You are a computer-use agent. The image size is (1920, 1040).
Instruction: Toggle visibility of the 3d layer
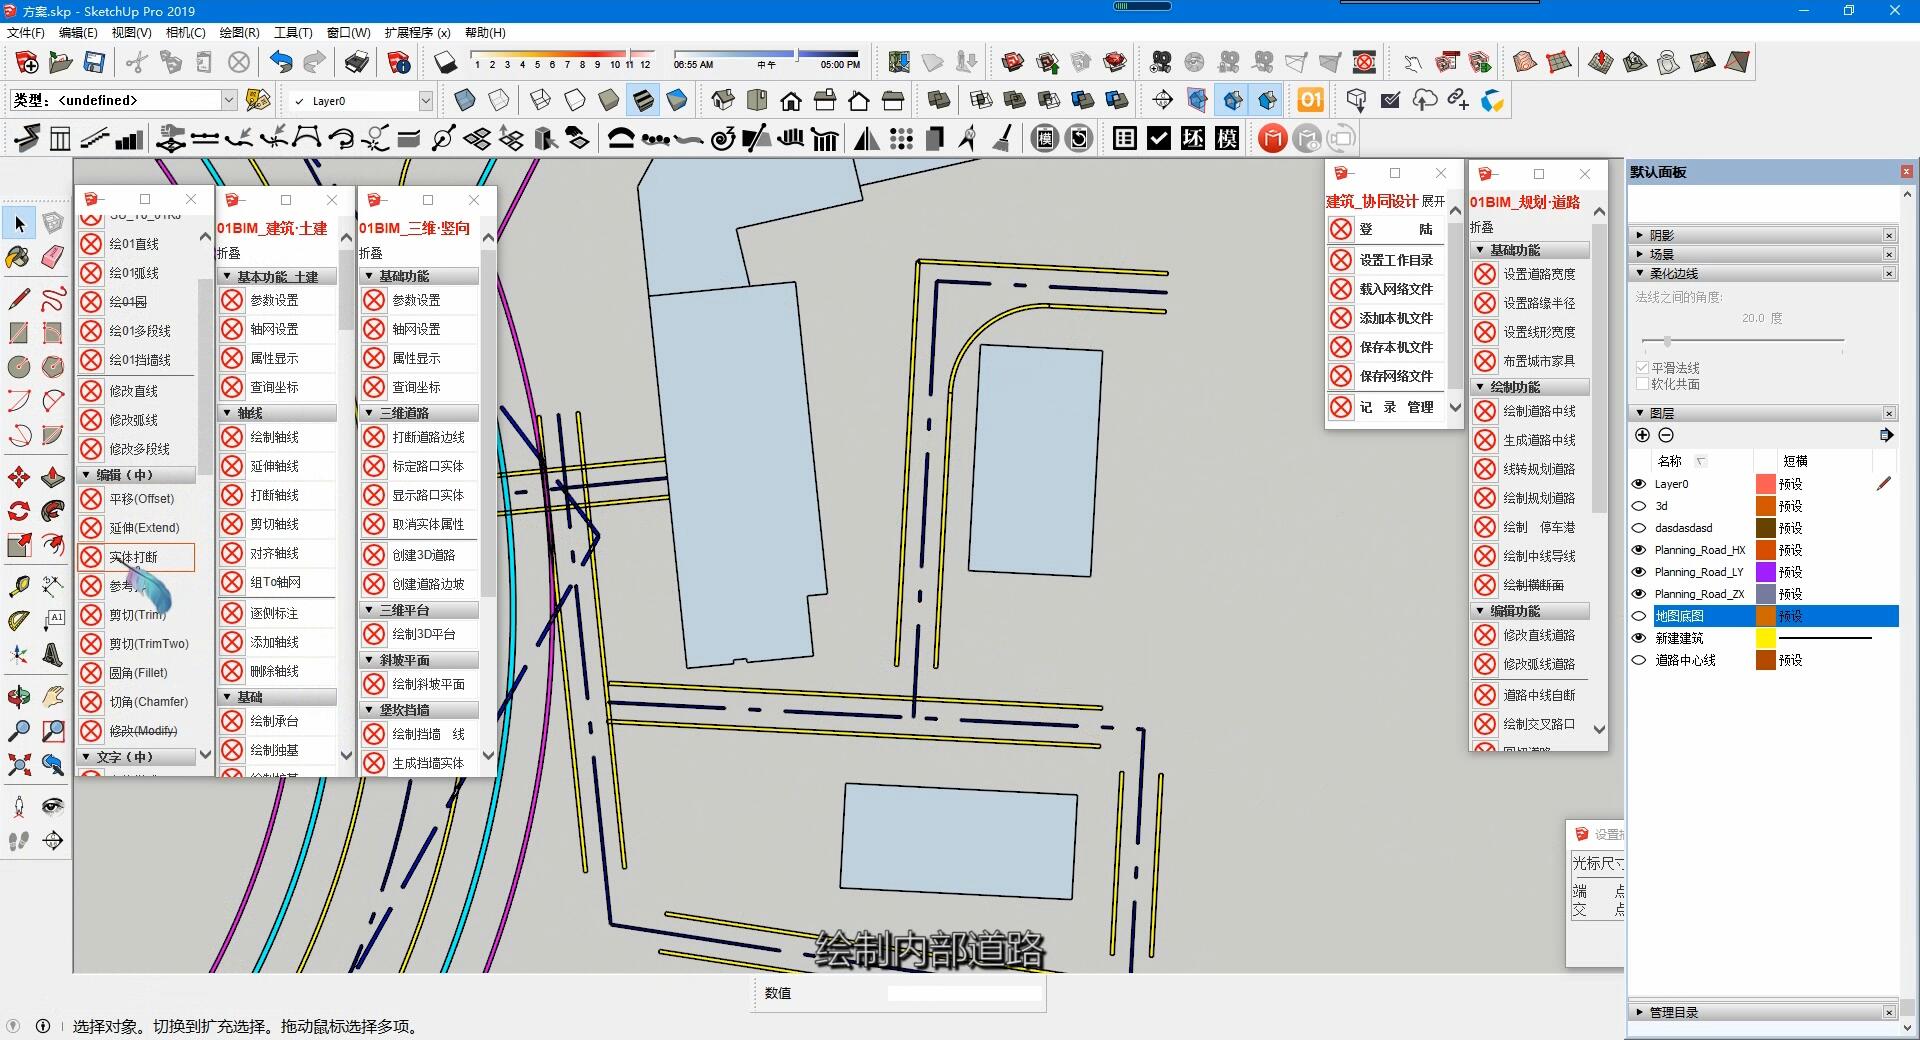(x=1639, y=506)
